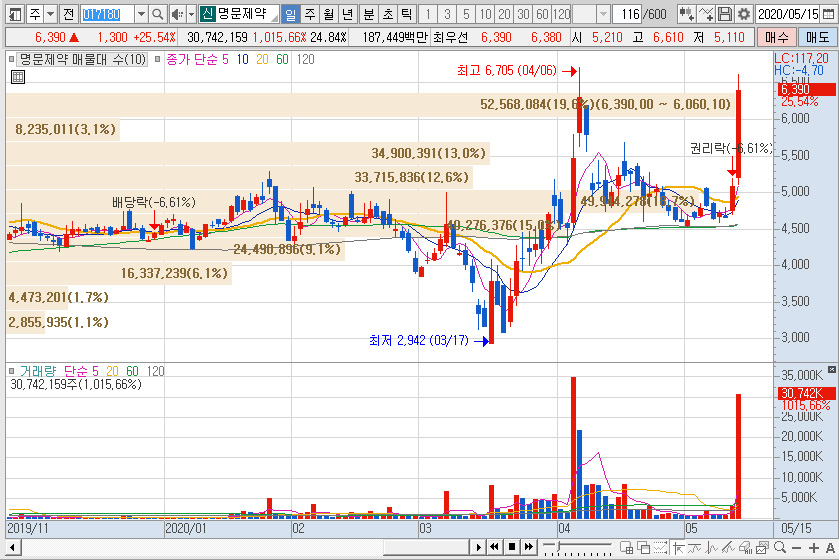Click the stop playback button
Viewport: 839px width, 560px height.
(512, 547)
